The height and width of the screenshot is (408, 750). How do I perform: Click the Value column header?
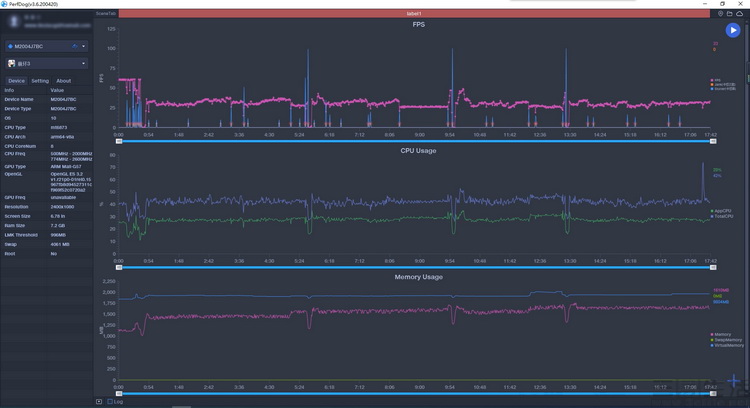[57, 90]
